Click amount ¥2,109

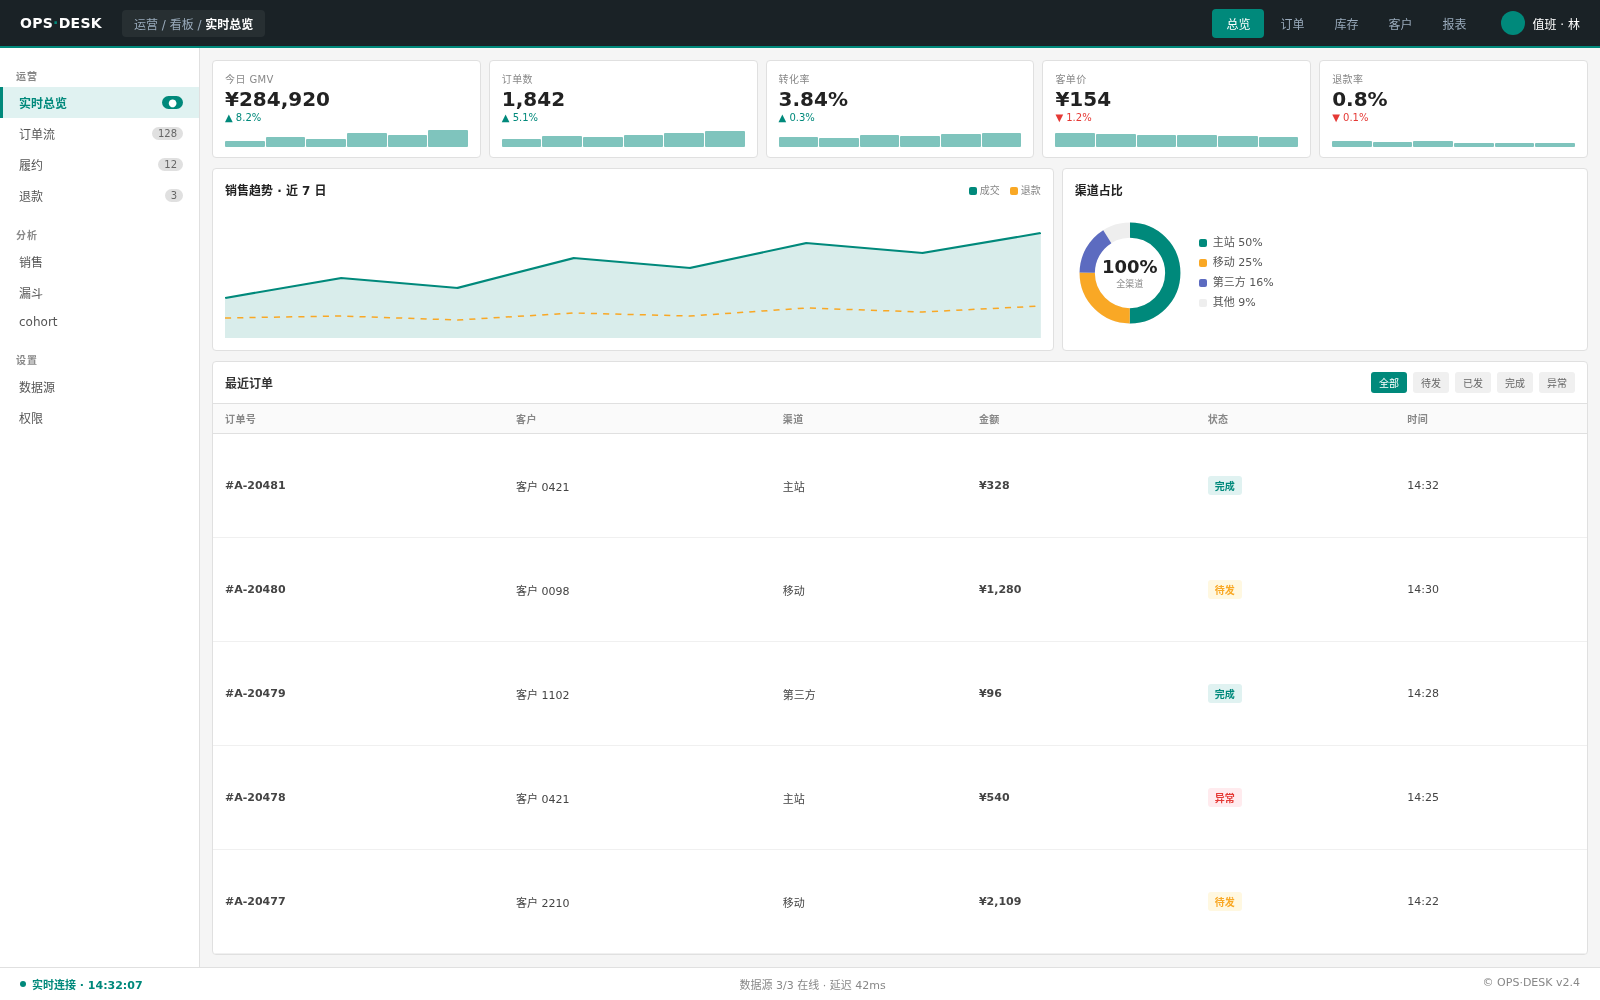[1000, 902]
